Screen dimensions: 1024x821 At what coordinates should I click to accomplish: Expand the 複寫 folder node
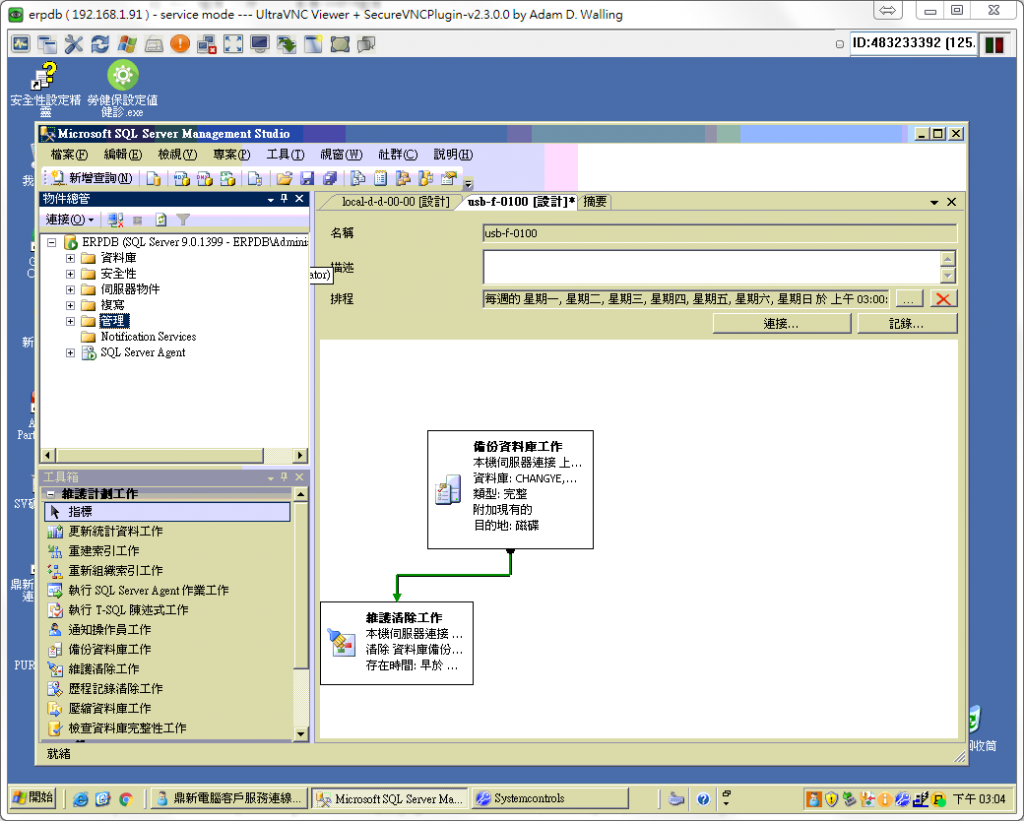(70, 305)
